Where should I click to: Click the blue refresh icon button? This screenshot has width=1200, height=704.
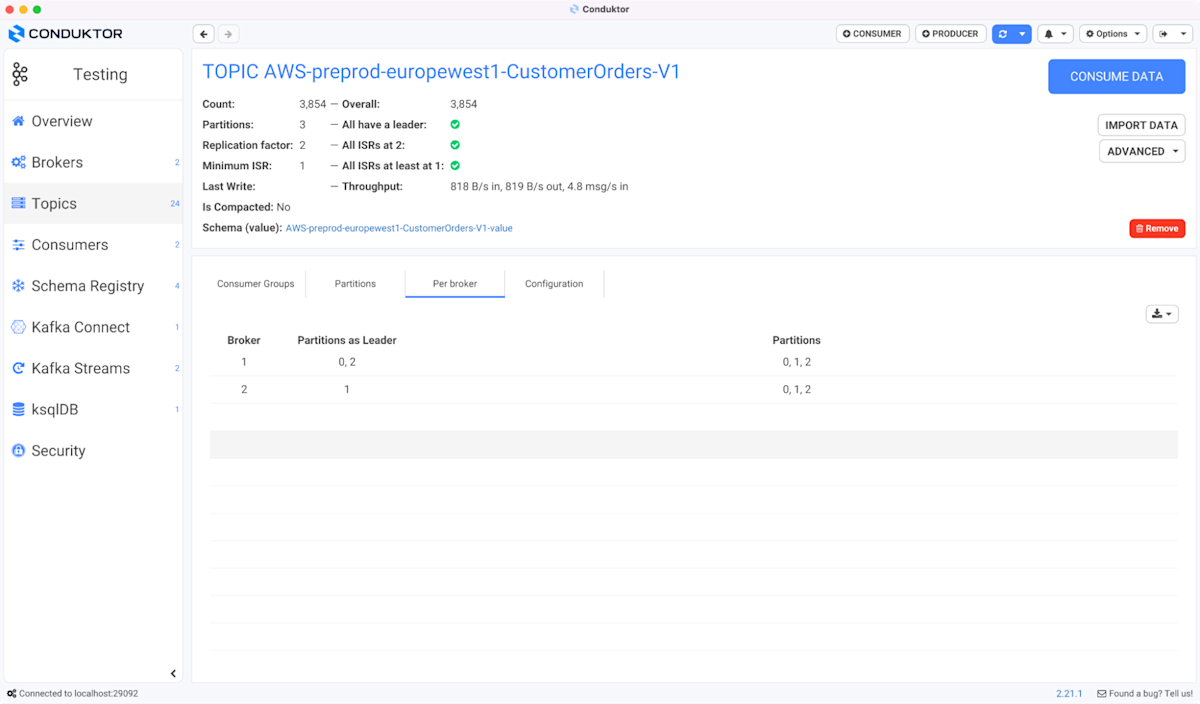pos(1003,34)
